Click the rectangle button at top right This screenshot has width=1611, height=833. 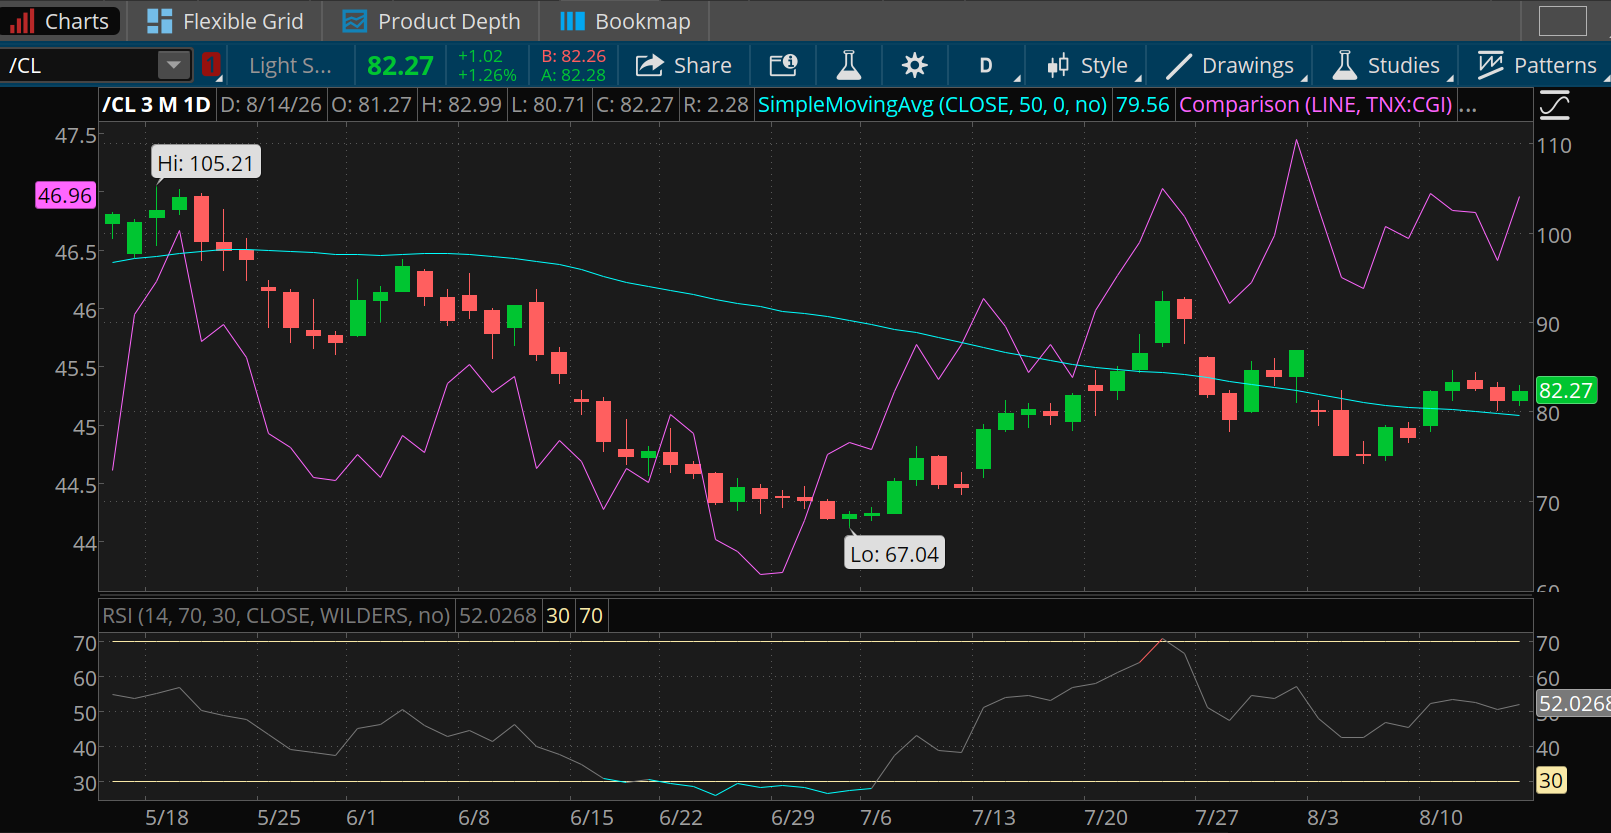[1563, 21]
